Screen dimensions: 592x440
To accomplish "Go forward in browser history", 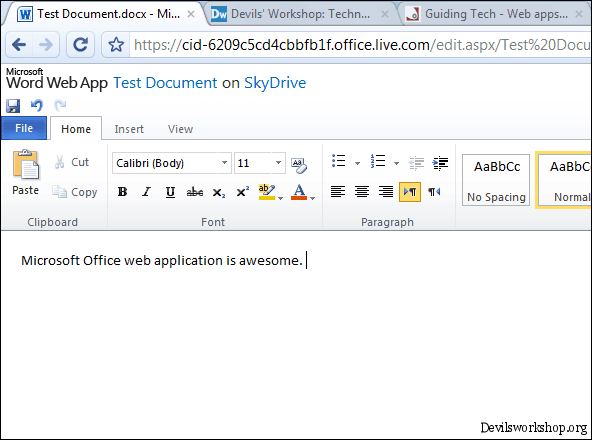I will point(46,45).
